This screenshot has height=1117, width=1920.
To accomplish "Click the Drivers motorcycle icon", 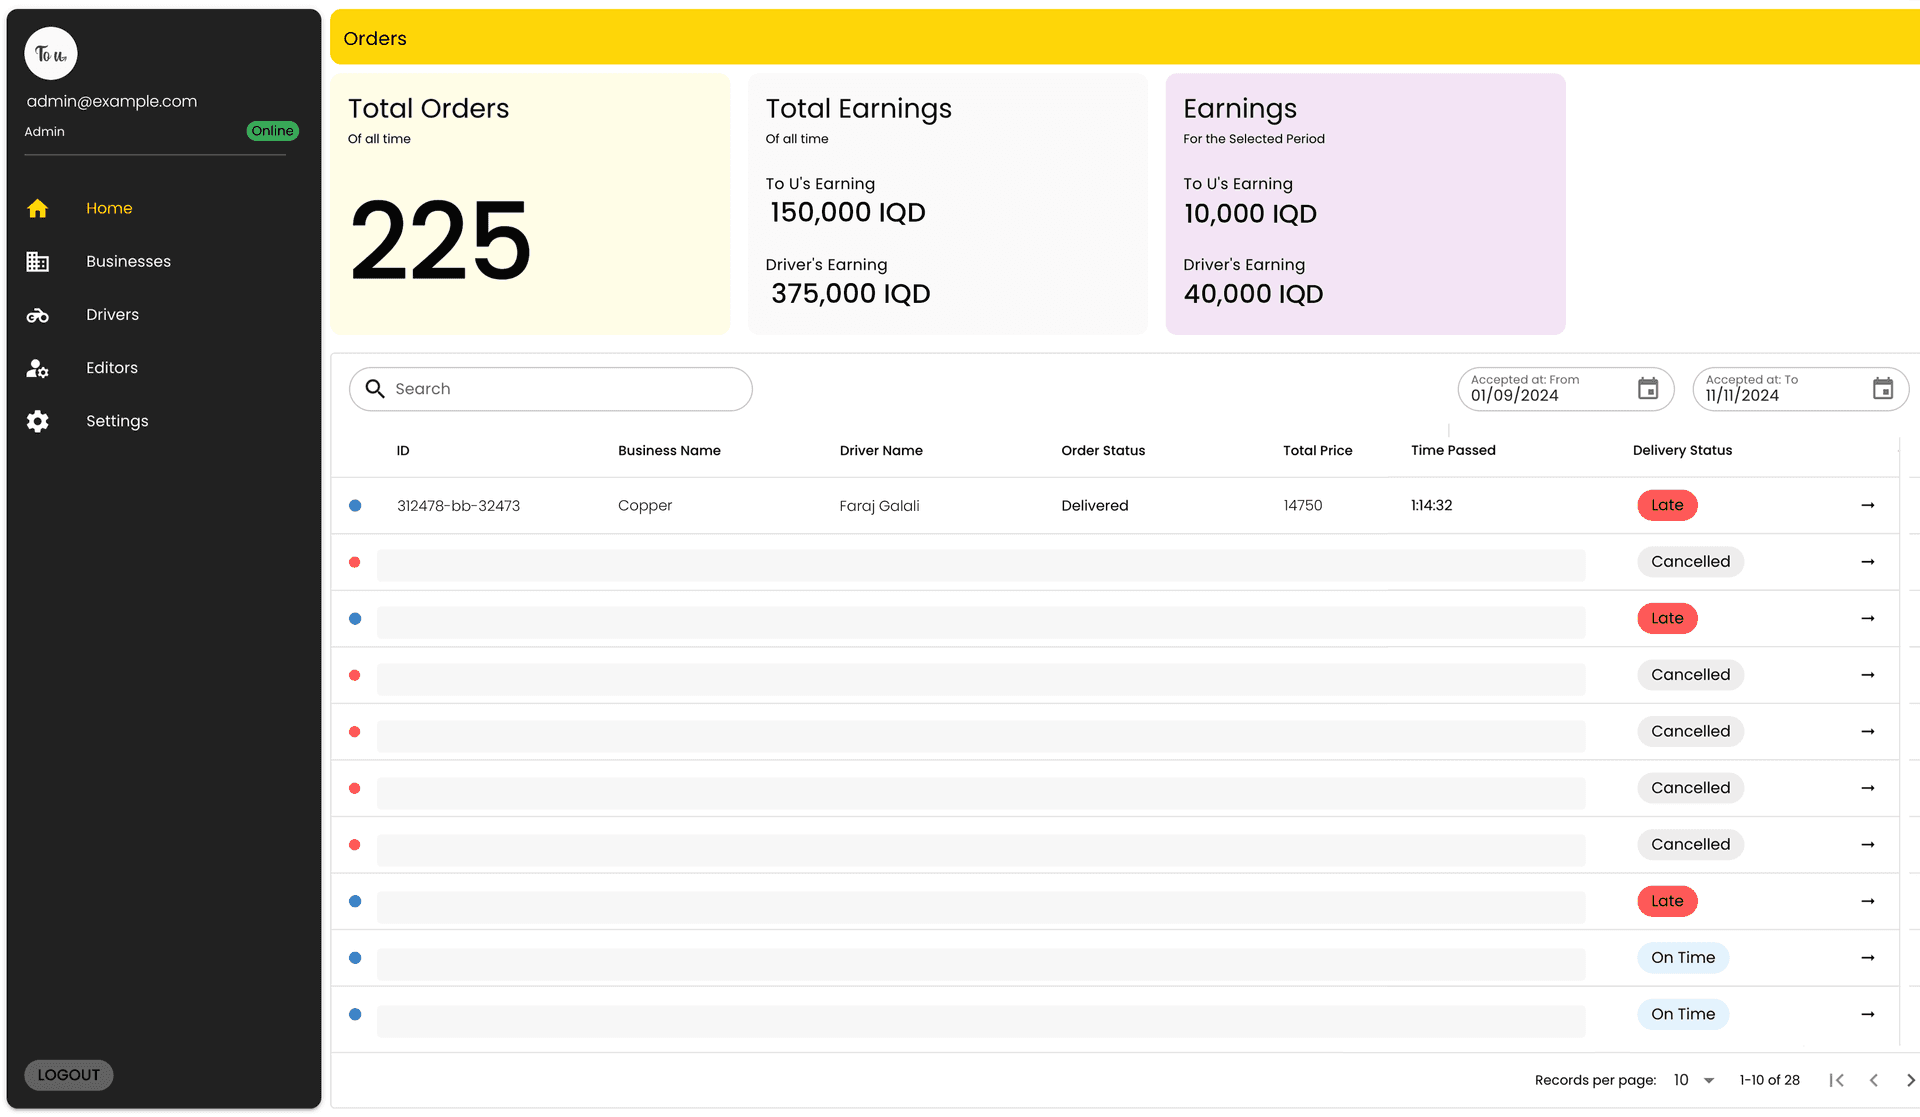I will (38, 315).
